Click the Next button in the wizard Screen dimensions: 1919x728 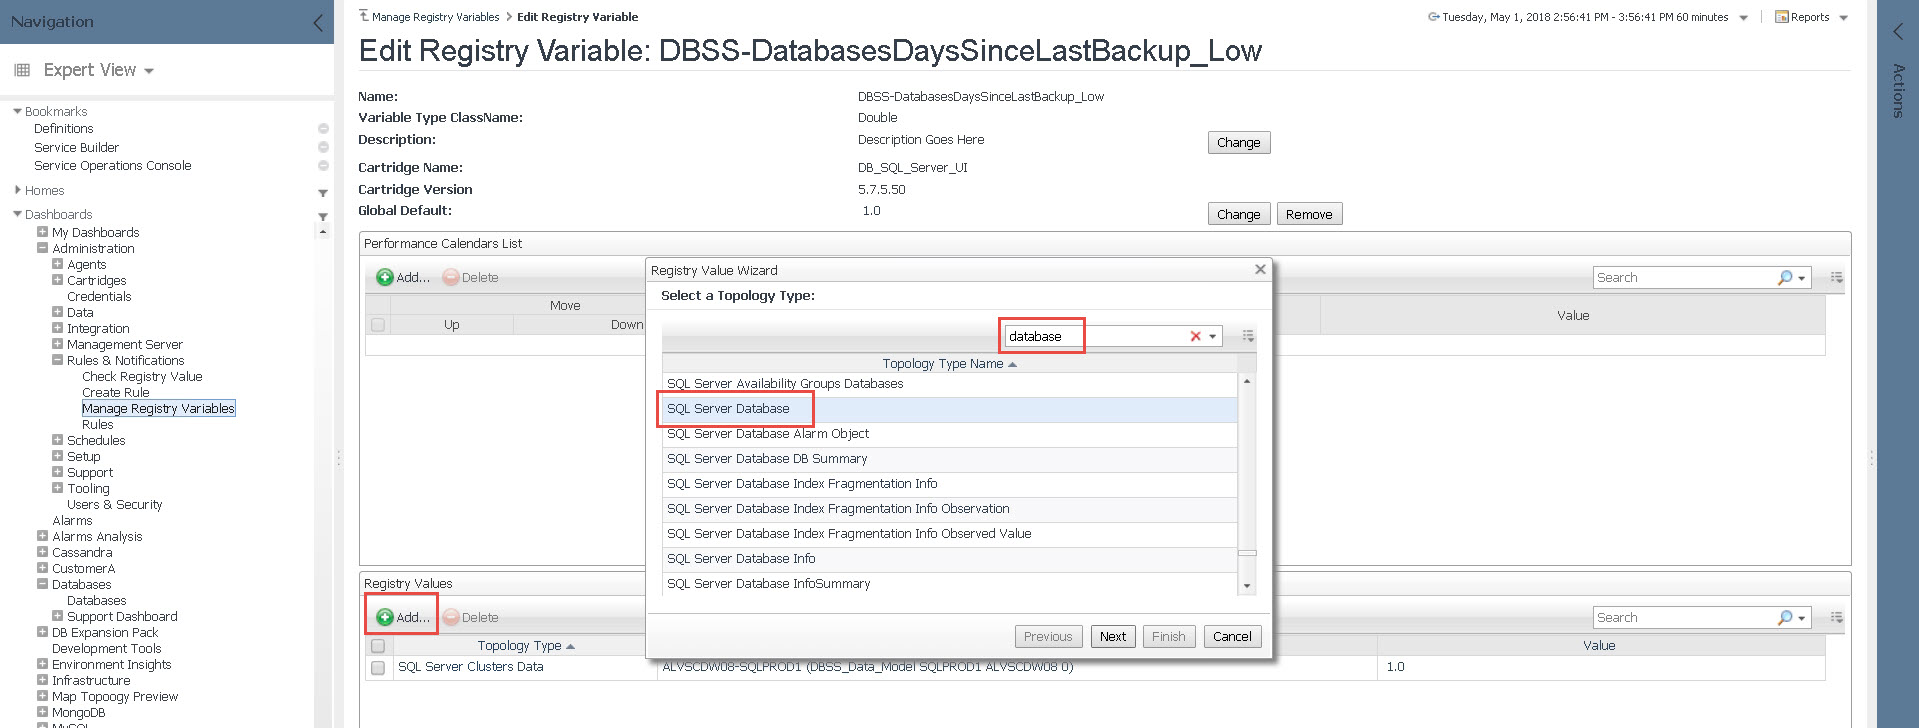point(1112,637)
